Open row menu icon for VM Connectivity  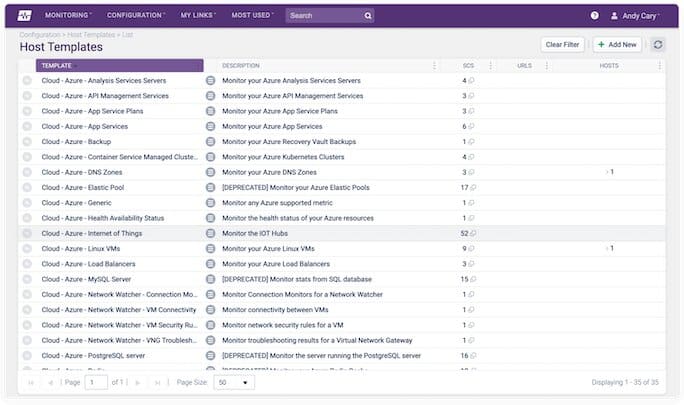coord(210,309)
